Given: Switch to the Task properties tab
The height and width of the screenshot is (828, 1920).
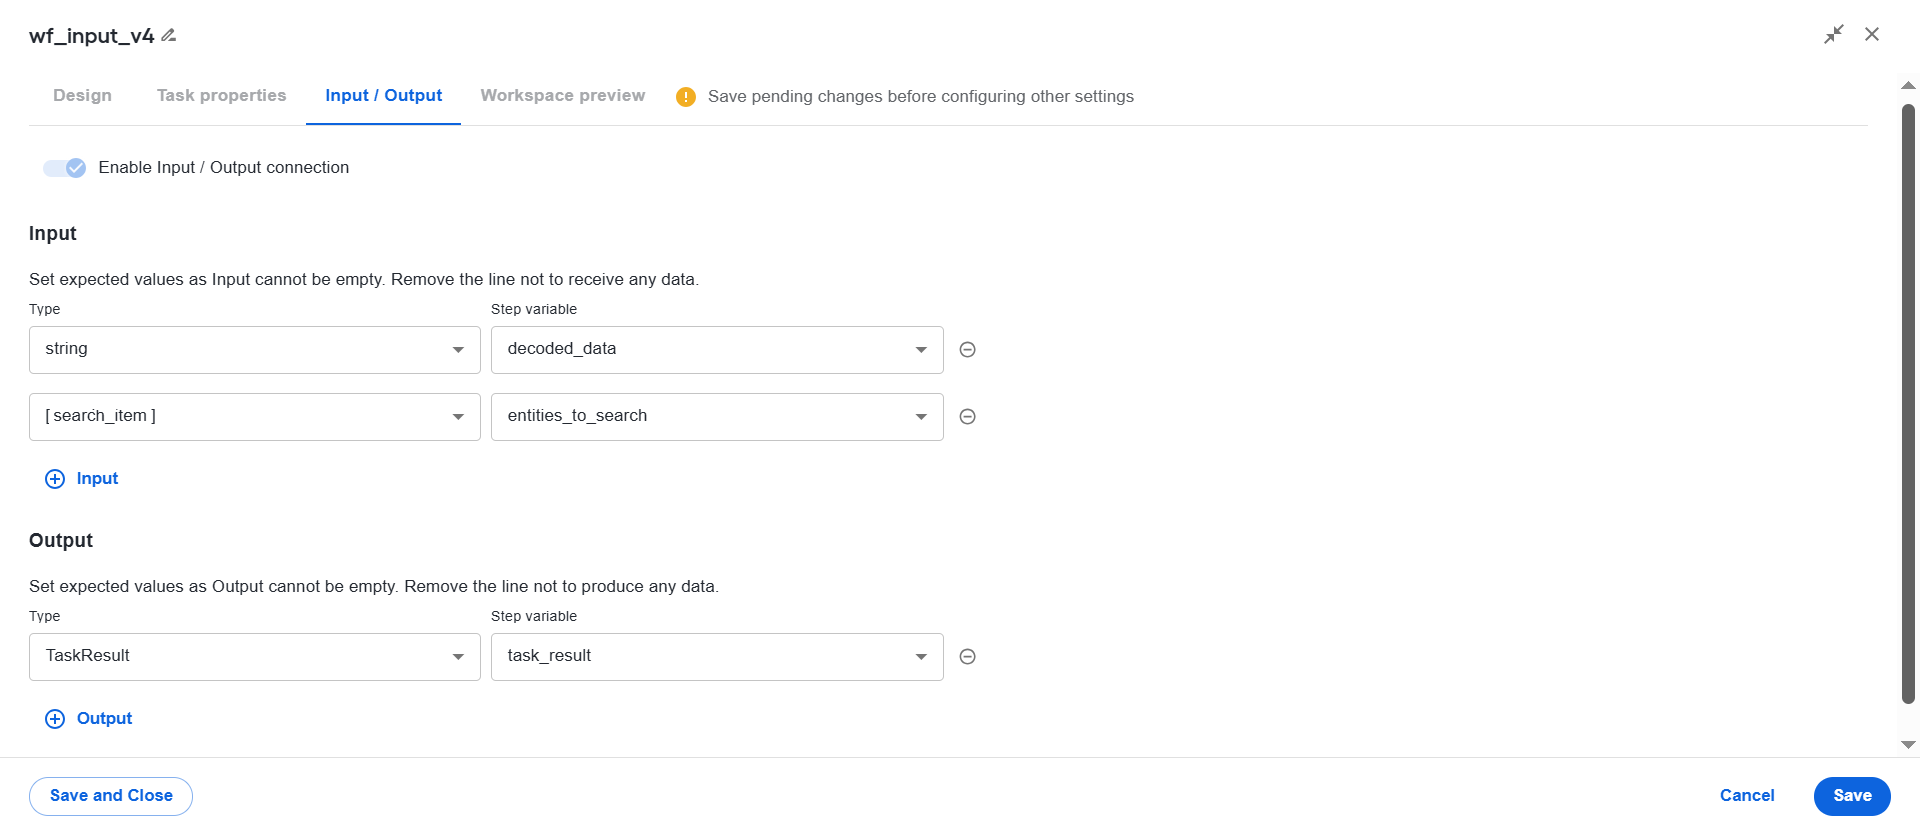Looking at the screenshot, I should pyautogui.click(x=221, y=96).
